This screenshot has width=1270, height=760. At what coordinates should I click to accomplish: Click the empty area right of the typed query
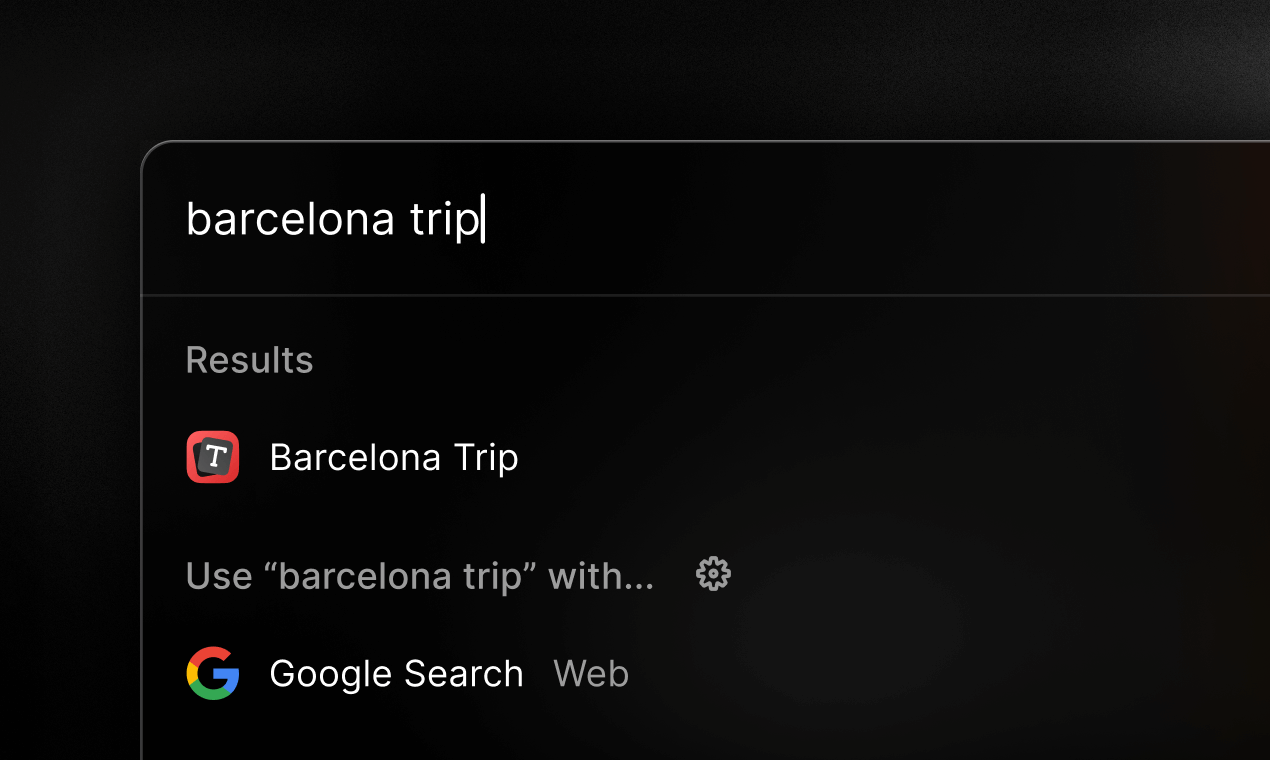tap(850, 219)
